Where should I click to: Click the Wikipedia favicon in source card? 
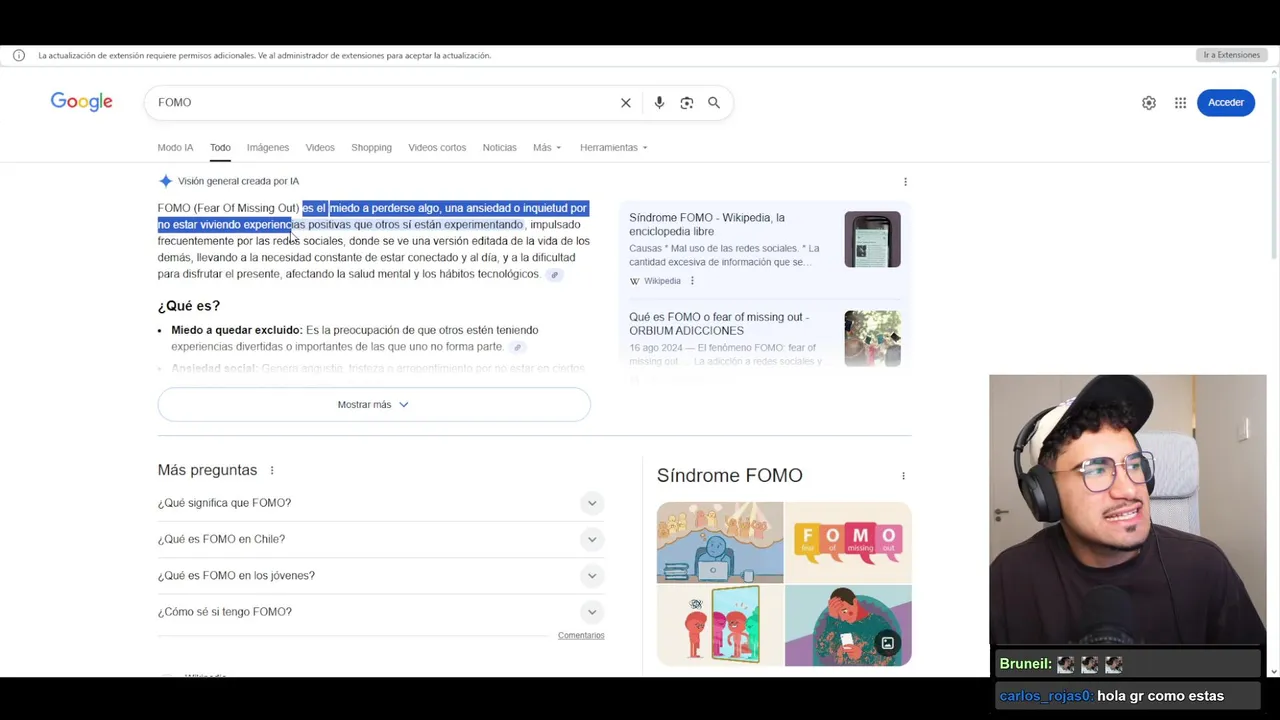pyautogui.click(x=634, y=281)
